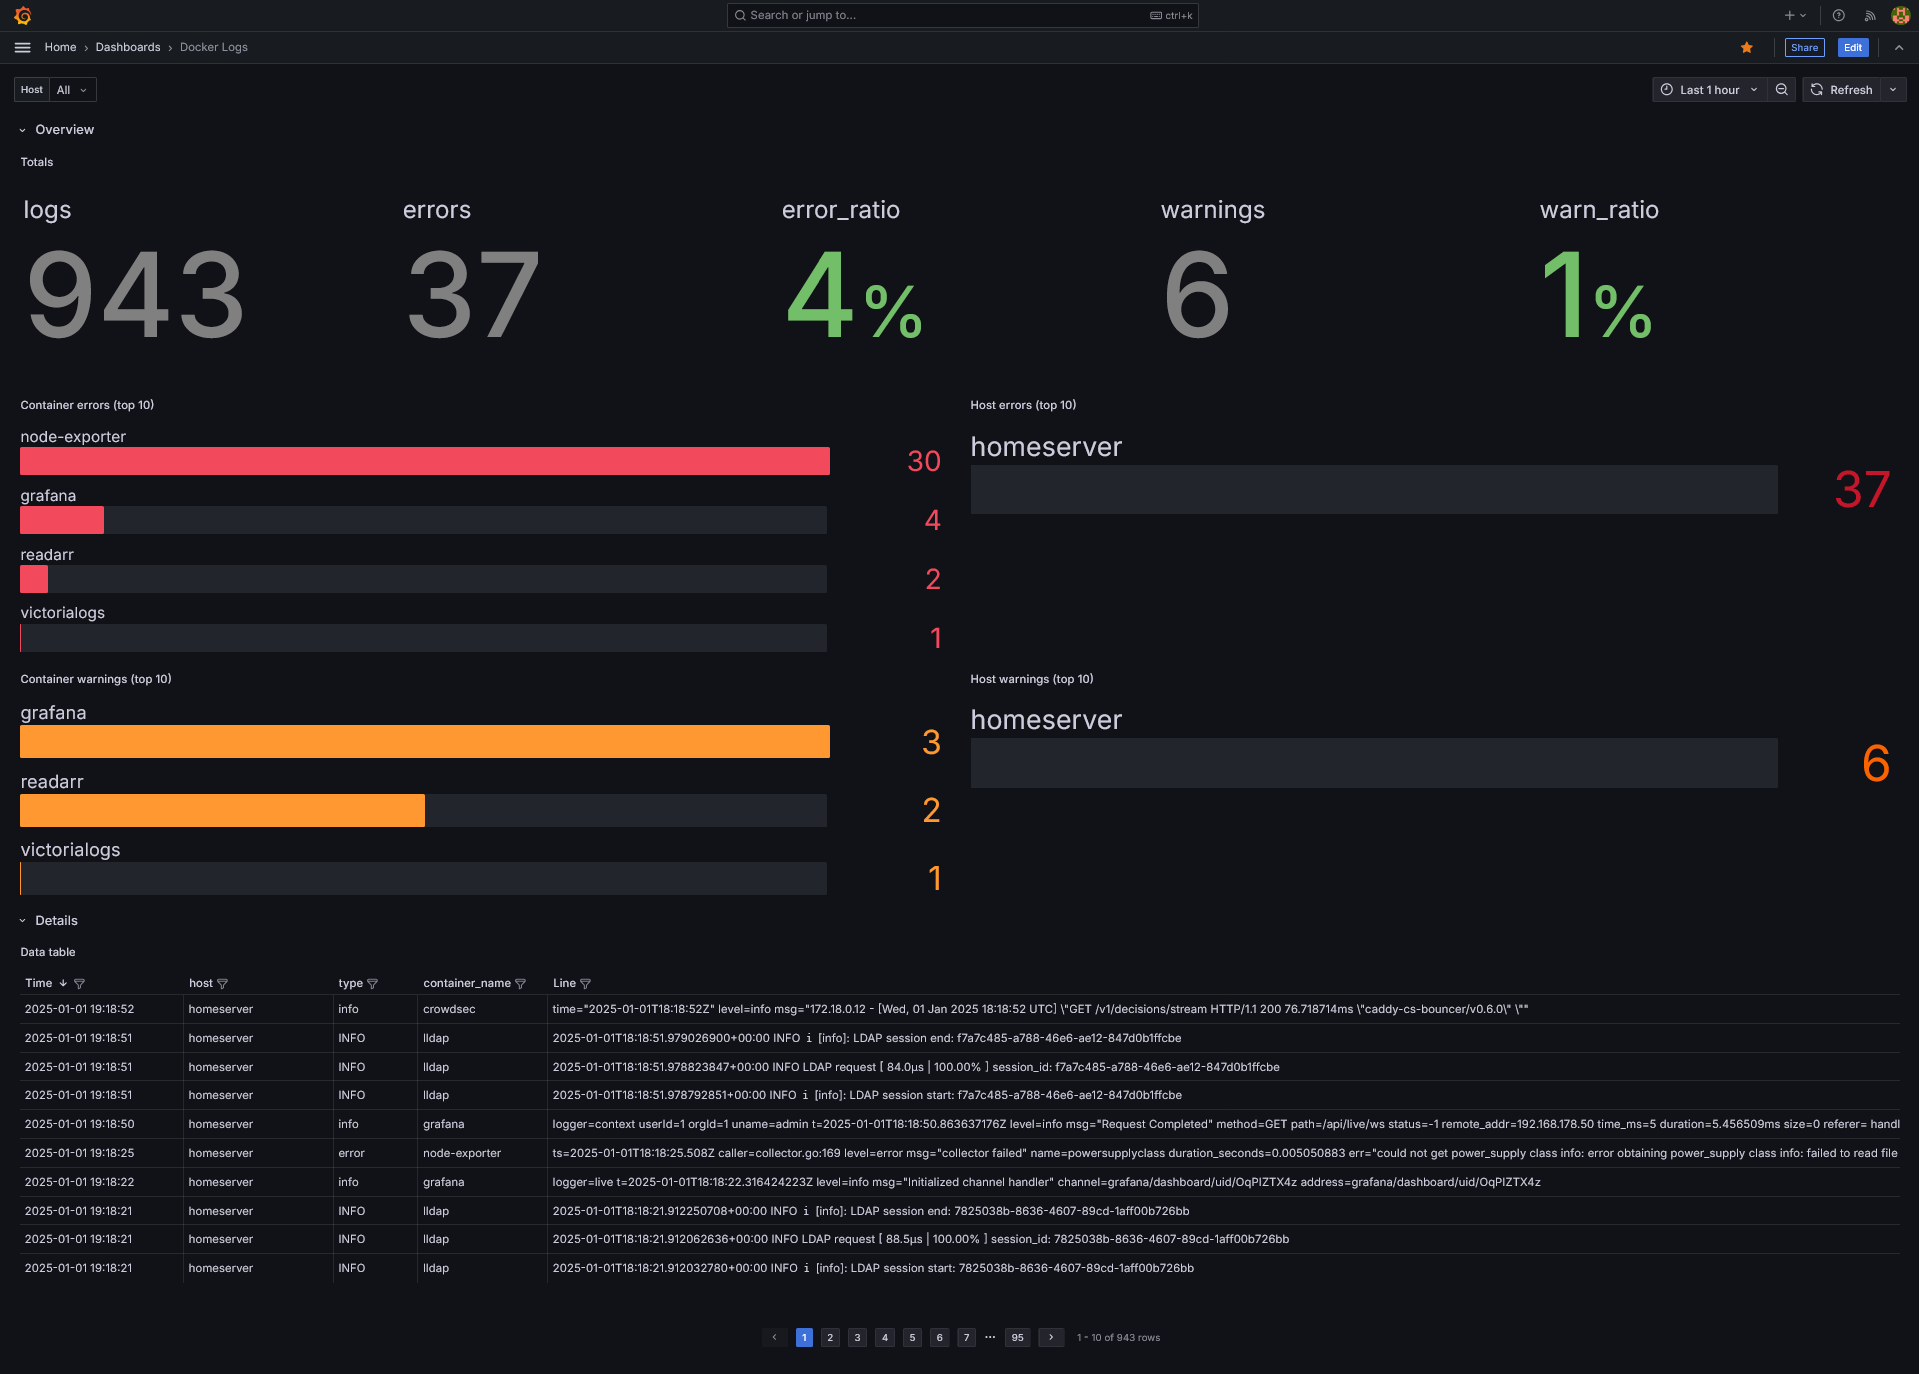
Task: Collapse the top toolbar with chevron
Action: coord(1899,47)
